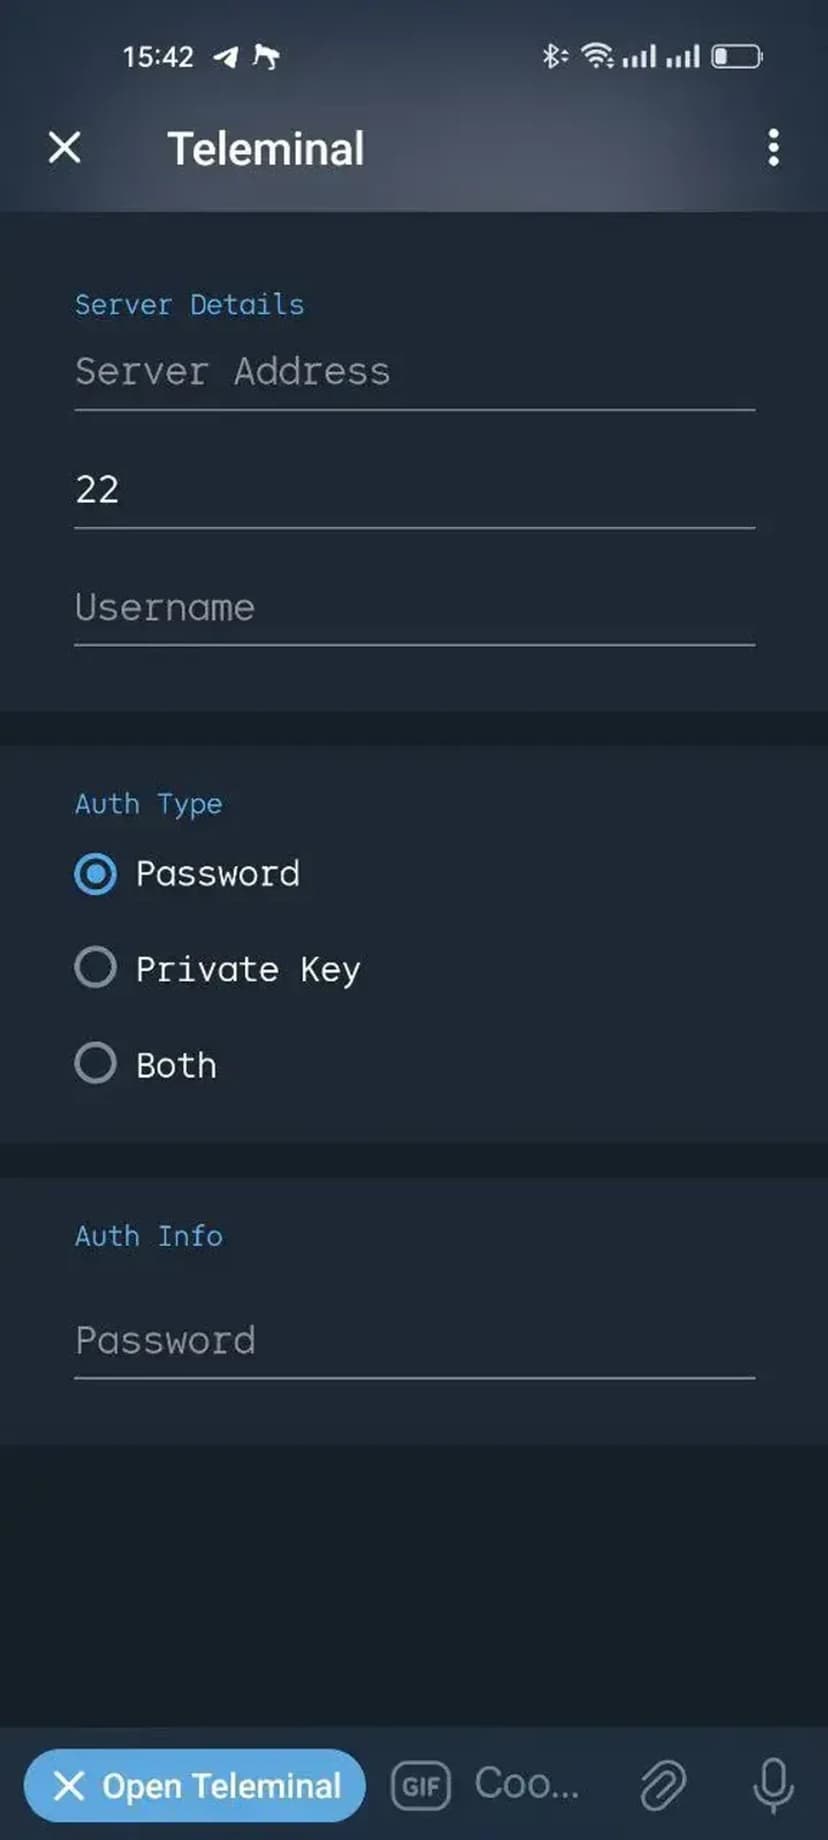Click the port field showing 22
This screenshot has width=828, height=1840.
click(x=414, y=490)
